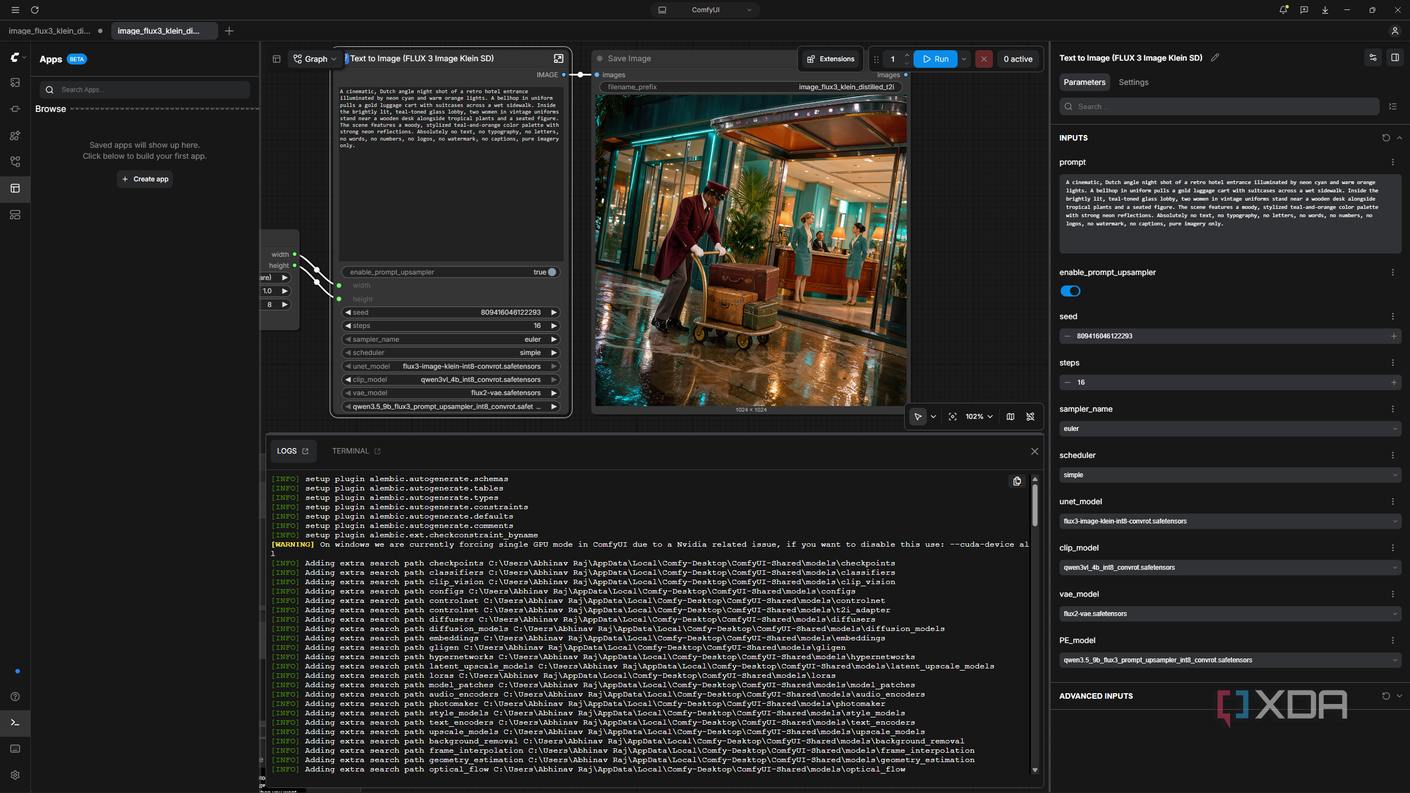Click the Search Apps input field
The height and width of the screenshot is (793, 1410).
[145, 90]
